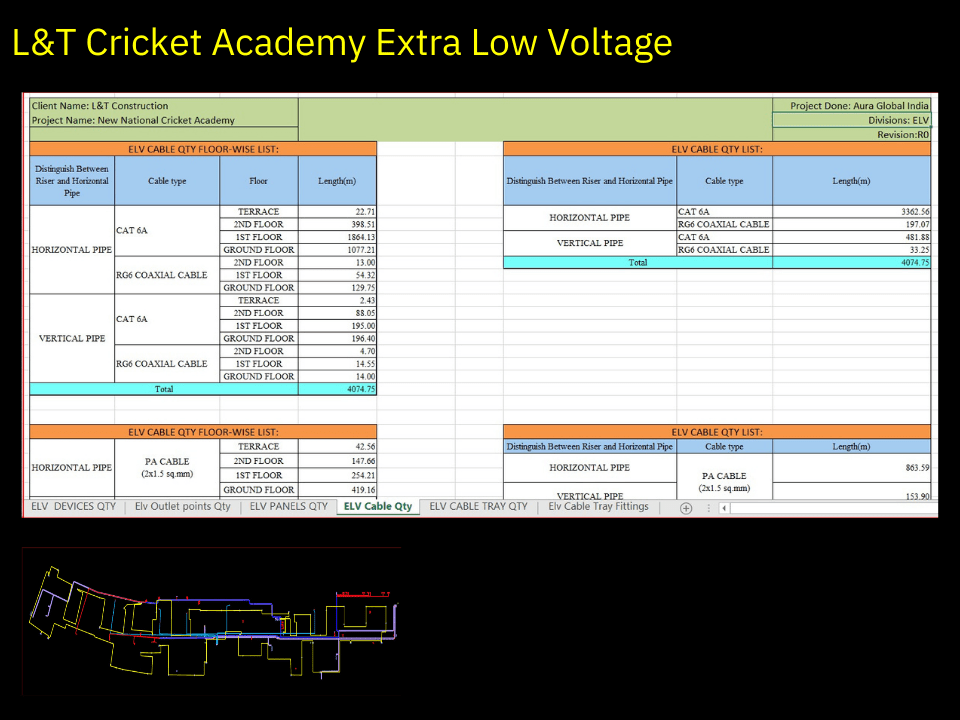Select the top-right ELV CABLE QTY LIST header

(x=717, y=149)
